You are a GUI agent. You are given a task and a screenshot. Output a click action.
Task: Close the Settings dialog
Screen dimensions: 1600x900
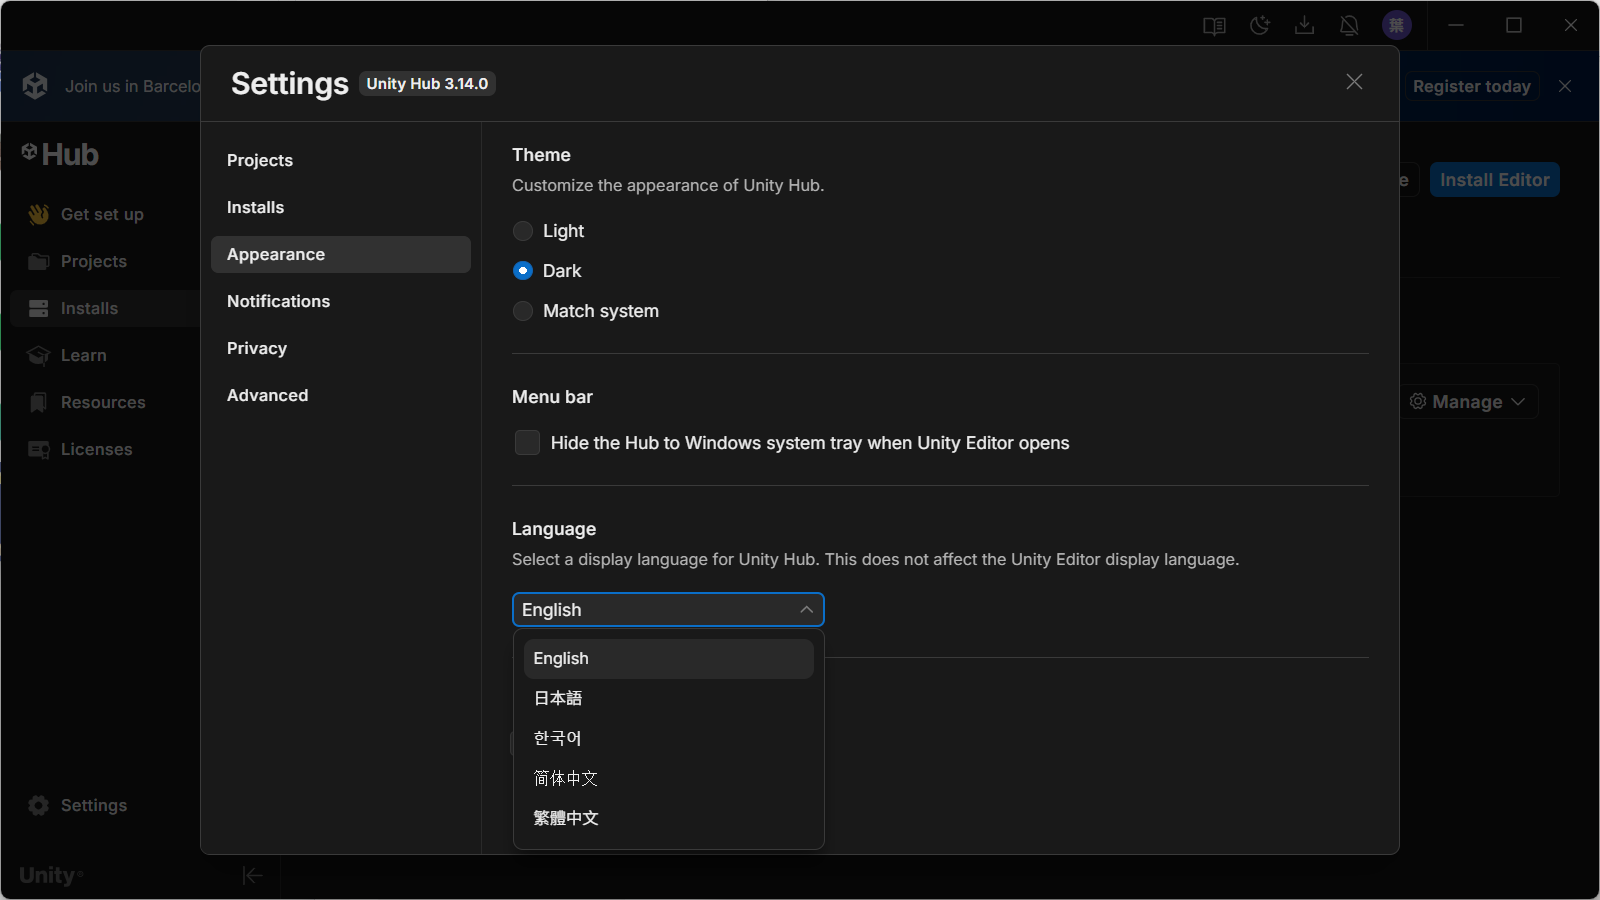(1354, 82)
